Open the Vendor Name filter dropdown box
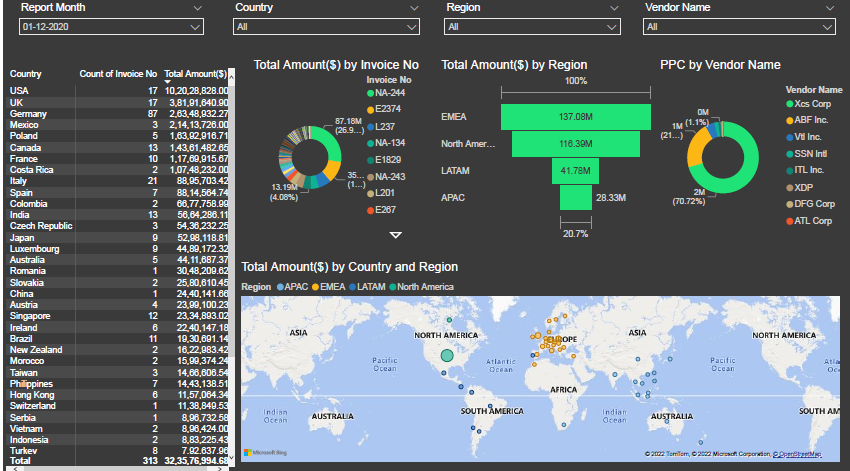Image resolution: width=850 pixels, height=471 pixels. coord(739,27)
